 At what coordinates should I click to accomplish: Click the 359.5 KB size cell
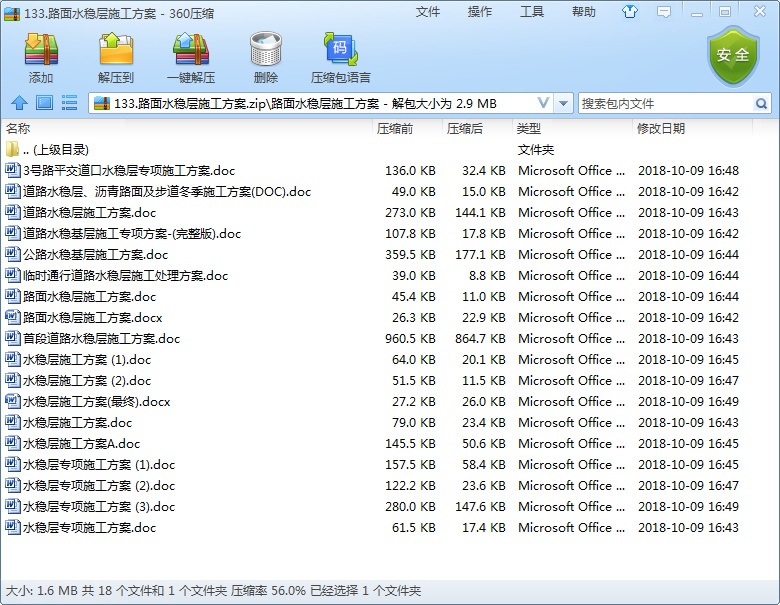pos(410,254)
